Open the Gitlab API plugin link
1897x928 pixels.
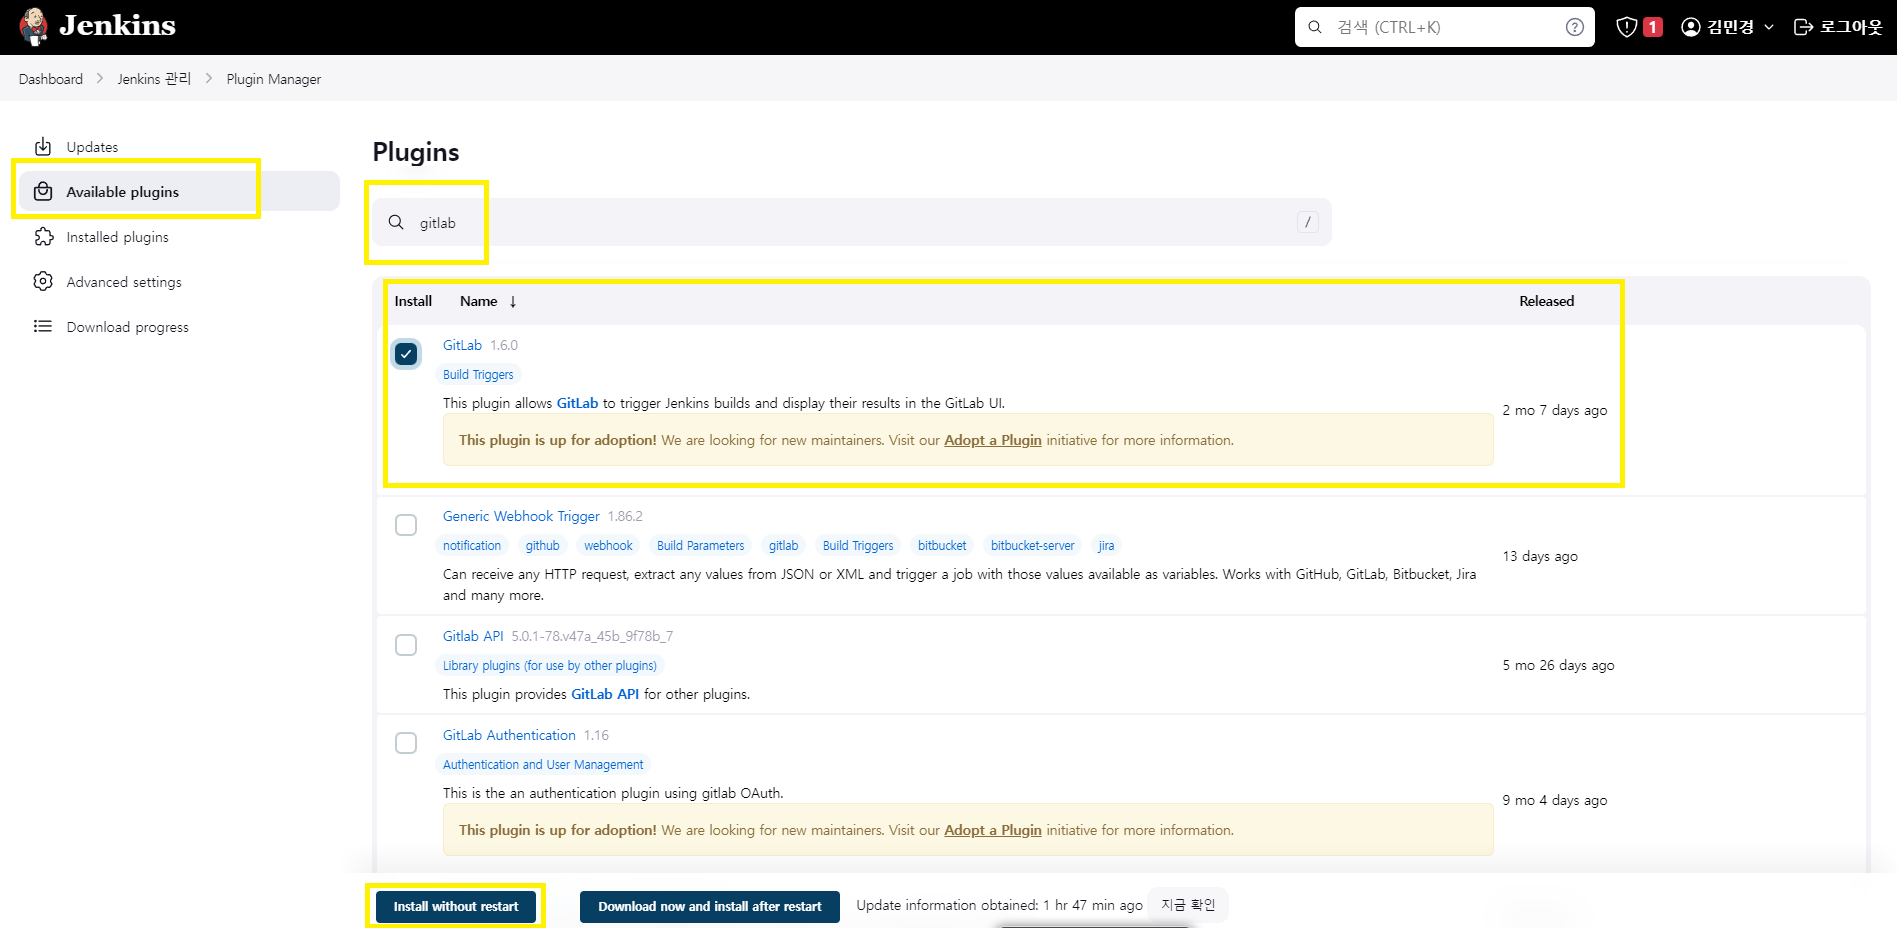pos(473,636)
